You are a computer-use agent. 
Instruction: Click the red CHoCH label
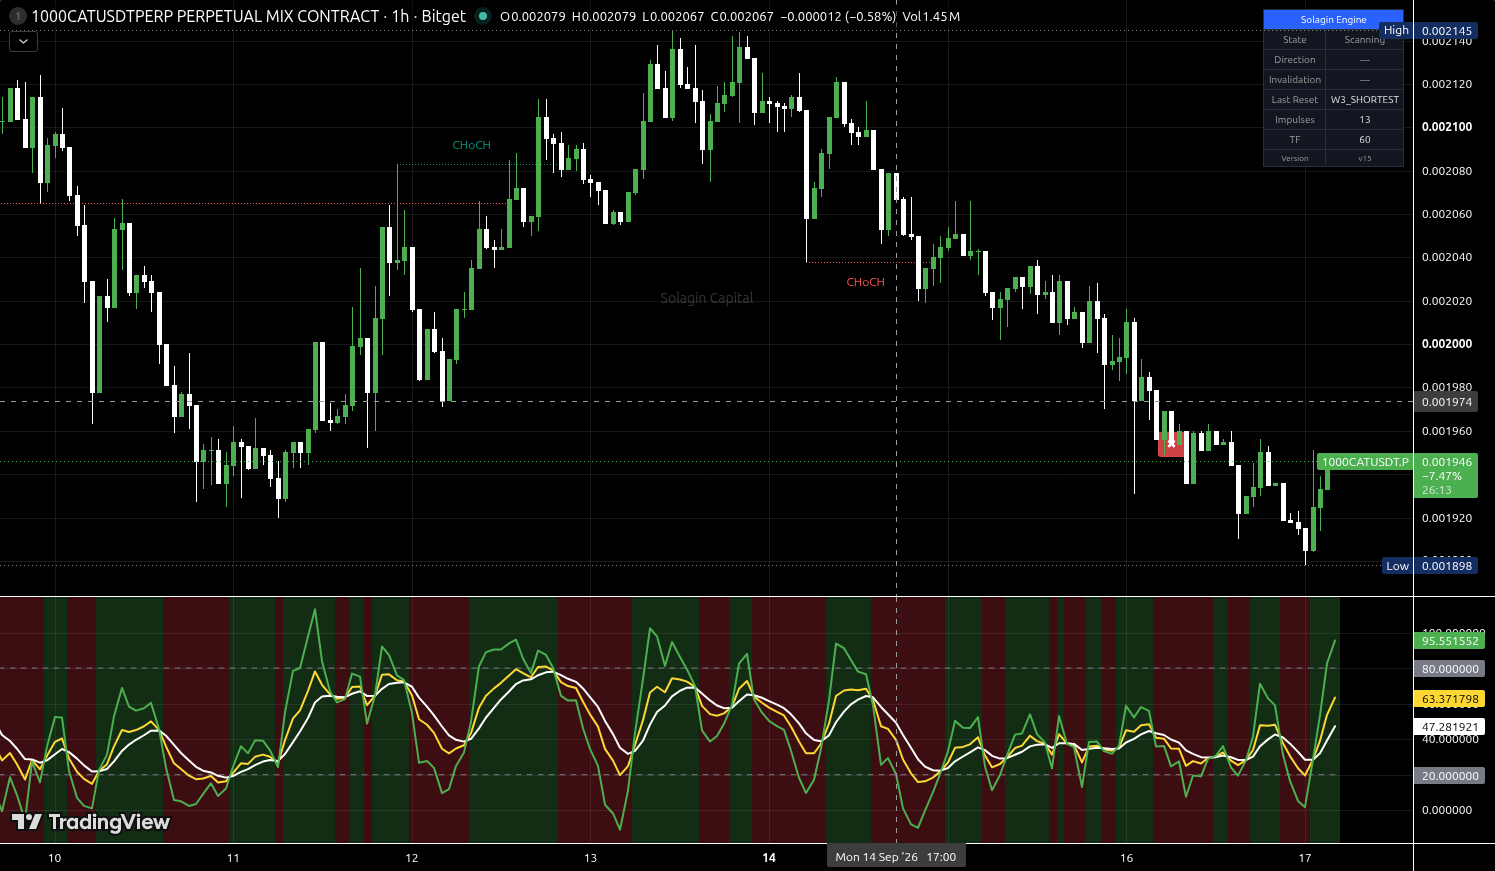click(865, 282)
